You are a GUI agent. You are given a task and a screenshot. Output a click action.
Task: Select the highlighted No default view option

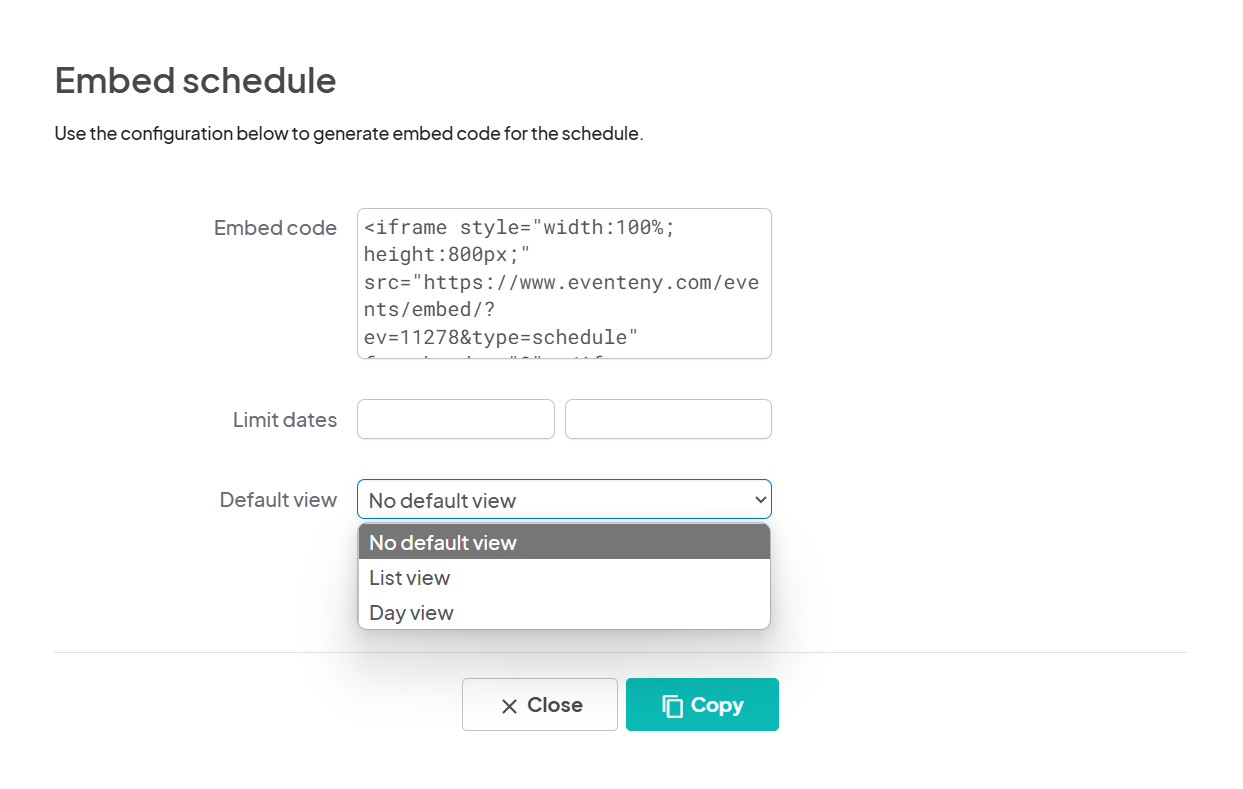(x=564, y=542)
